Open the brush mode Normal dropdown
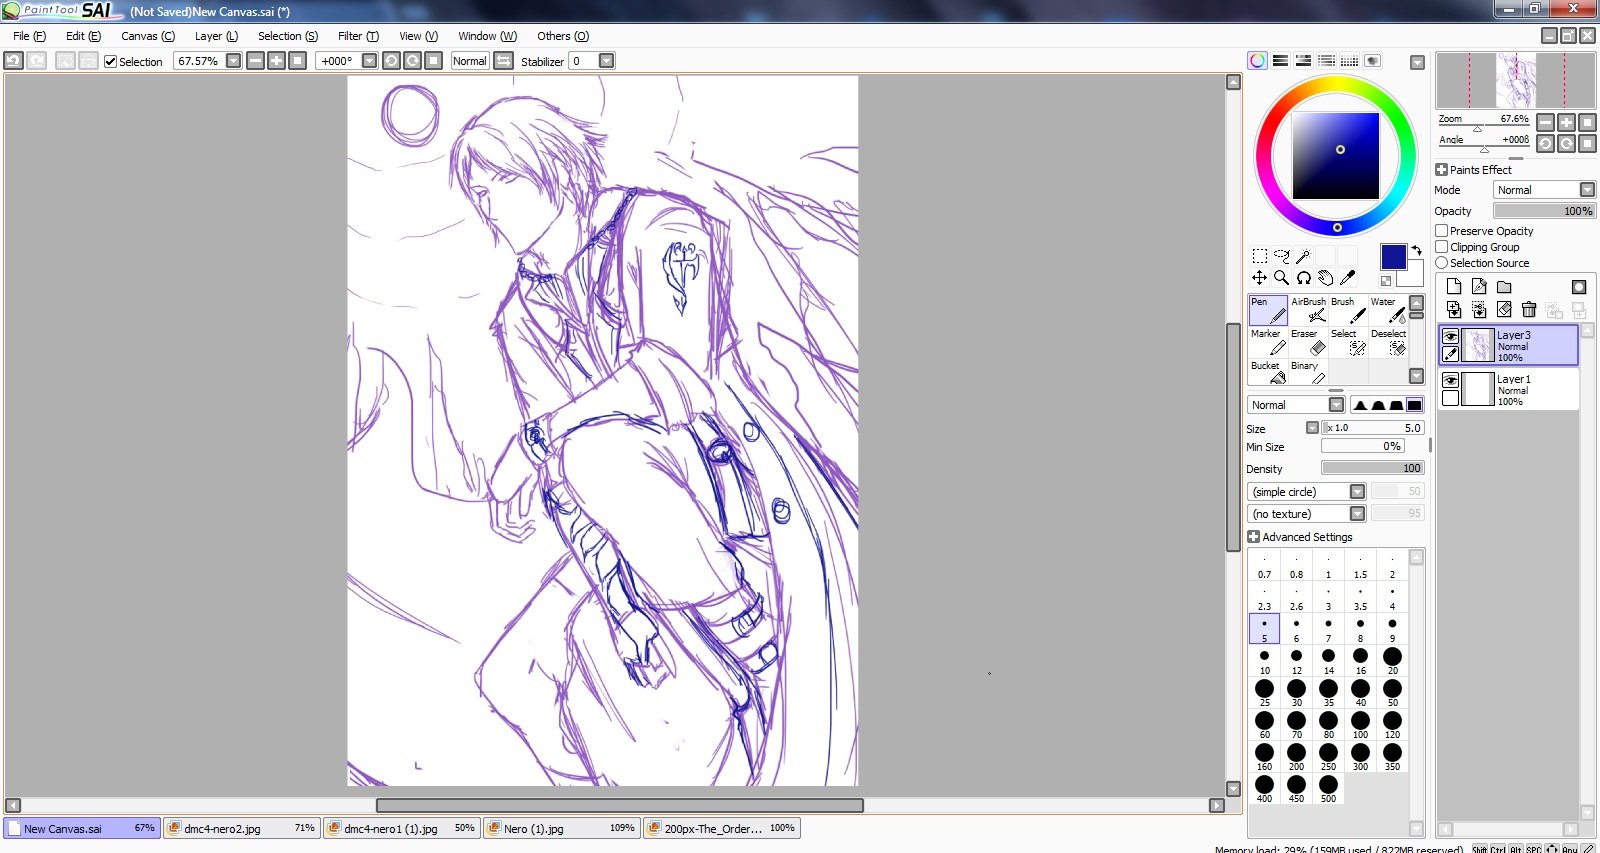Image resolution: width=1600 pixels, height=853 pixels. (1336, 405)
